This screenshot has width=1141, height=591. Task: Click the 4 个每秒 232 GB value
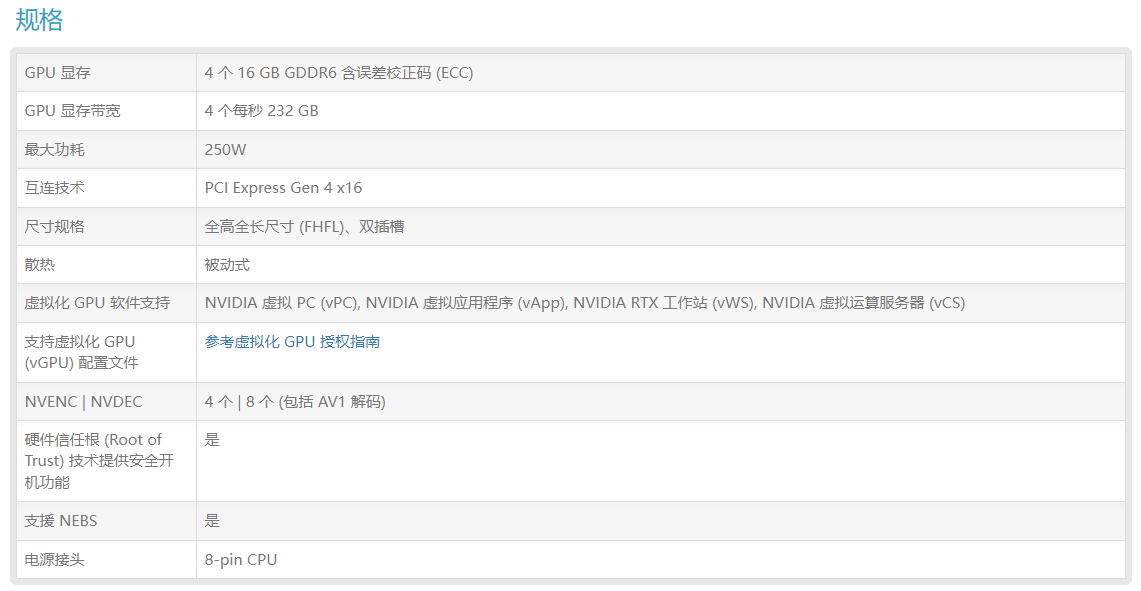pos(261,111)
